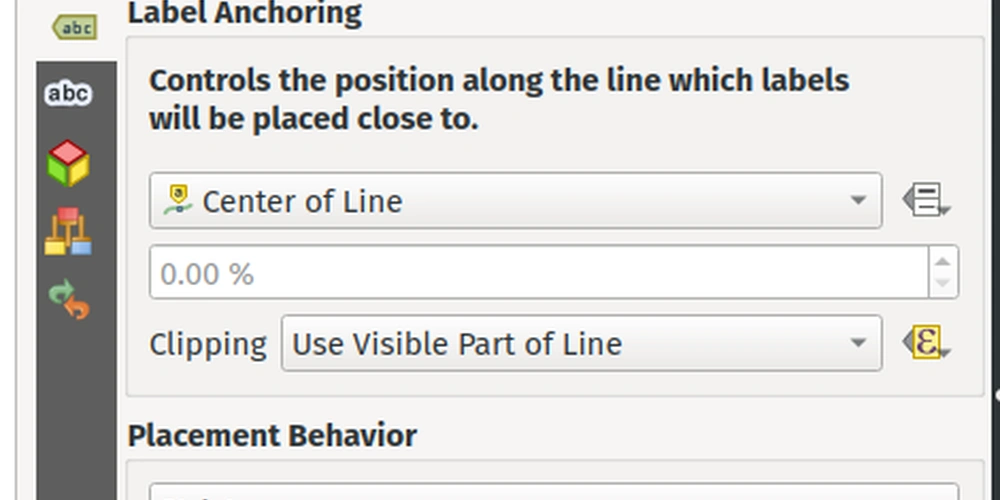Decrease the percentage with the down spinner arrow
The height and width of the screenshot is (500, 1000).
[943, 283]
